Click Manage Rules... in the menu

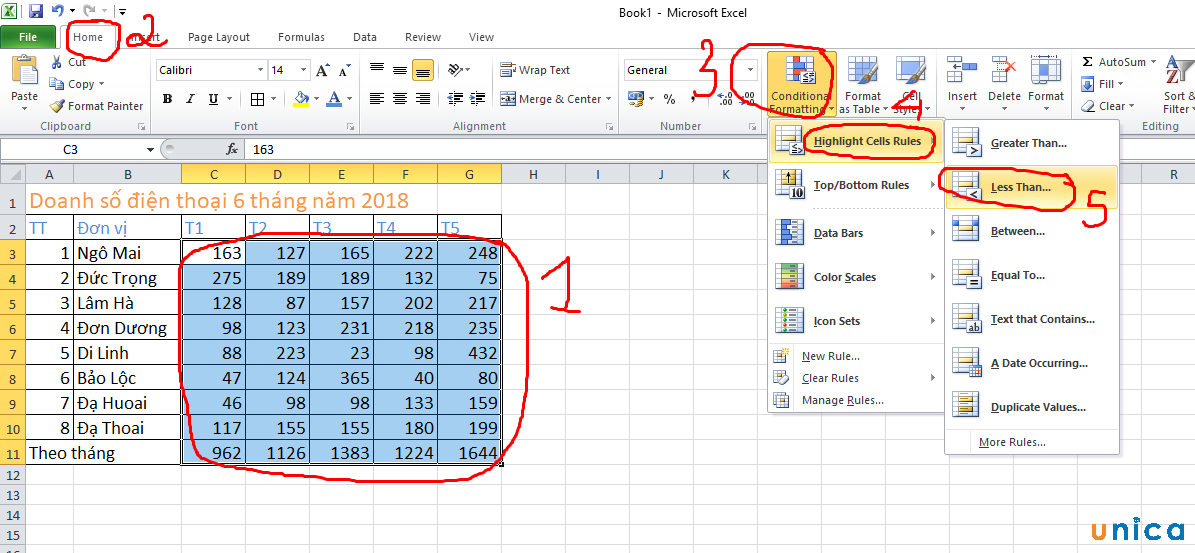coord(842,400)
